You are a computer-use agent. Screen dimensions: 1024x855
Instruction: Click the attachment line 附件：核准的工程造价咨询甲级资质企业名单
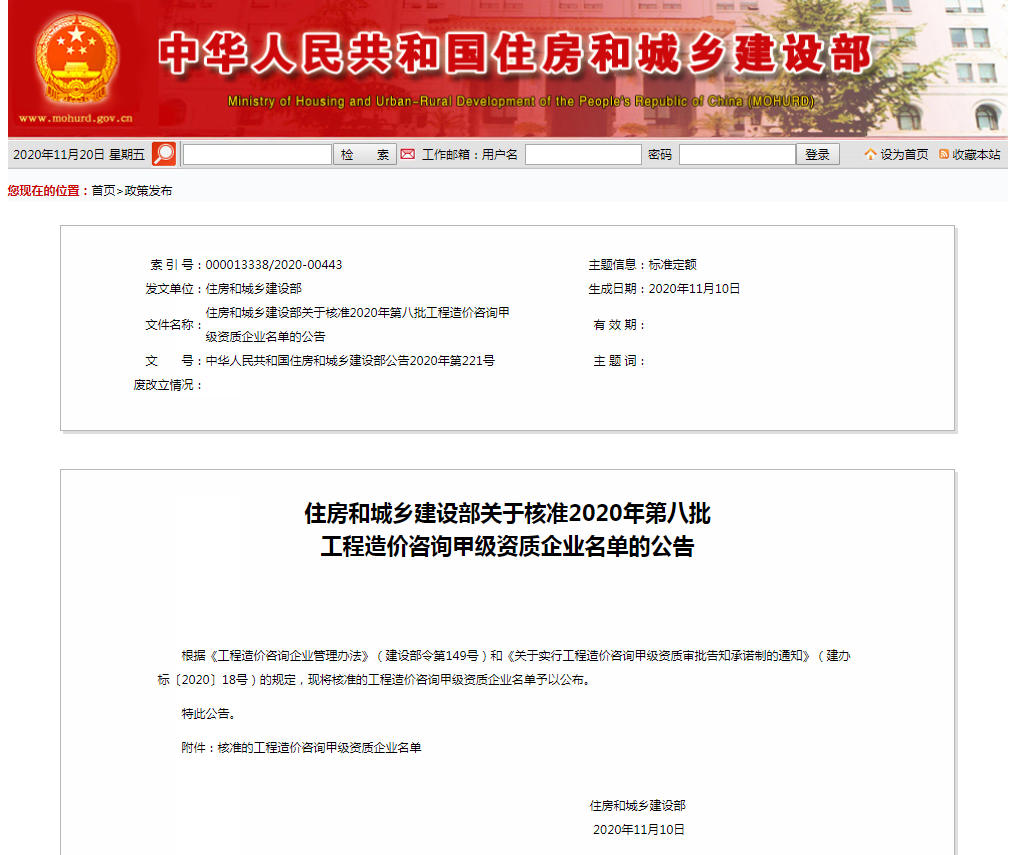tap(301, 748)
